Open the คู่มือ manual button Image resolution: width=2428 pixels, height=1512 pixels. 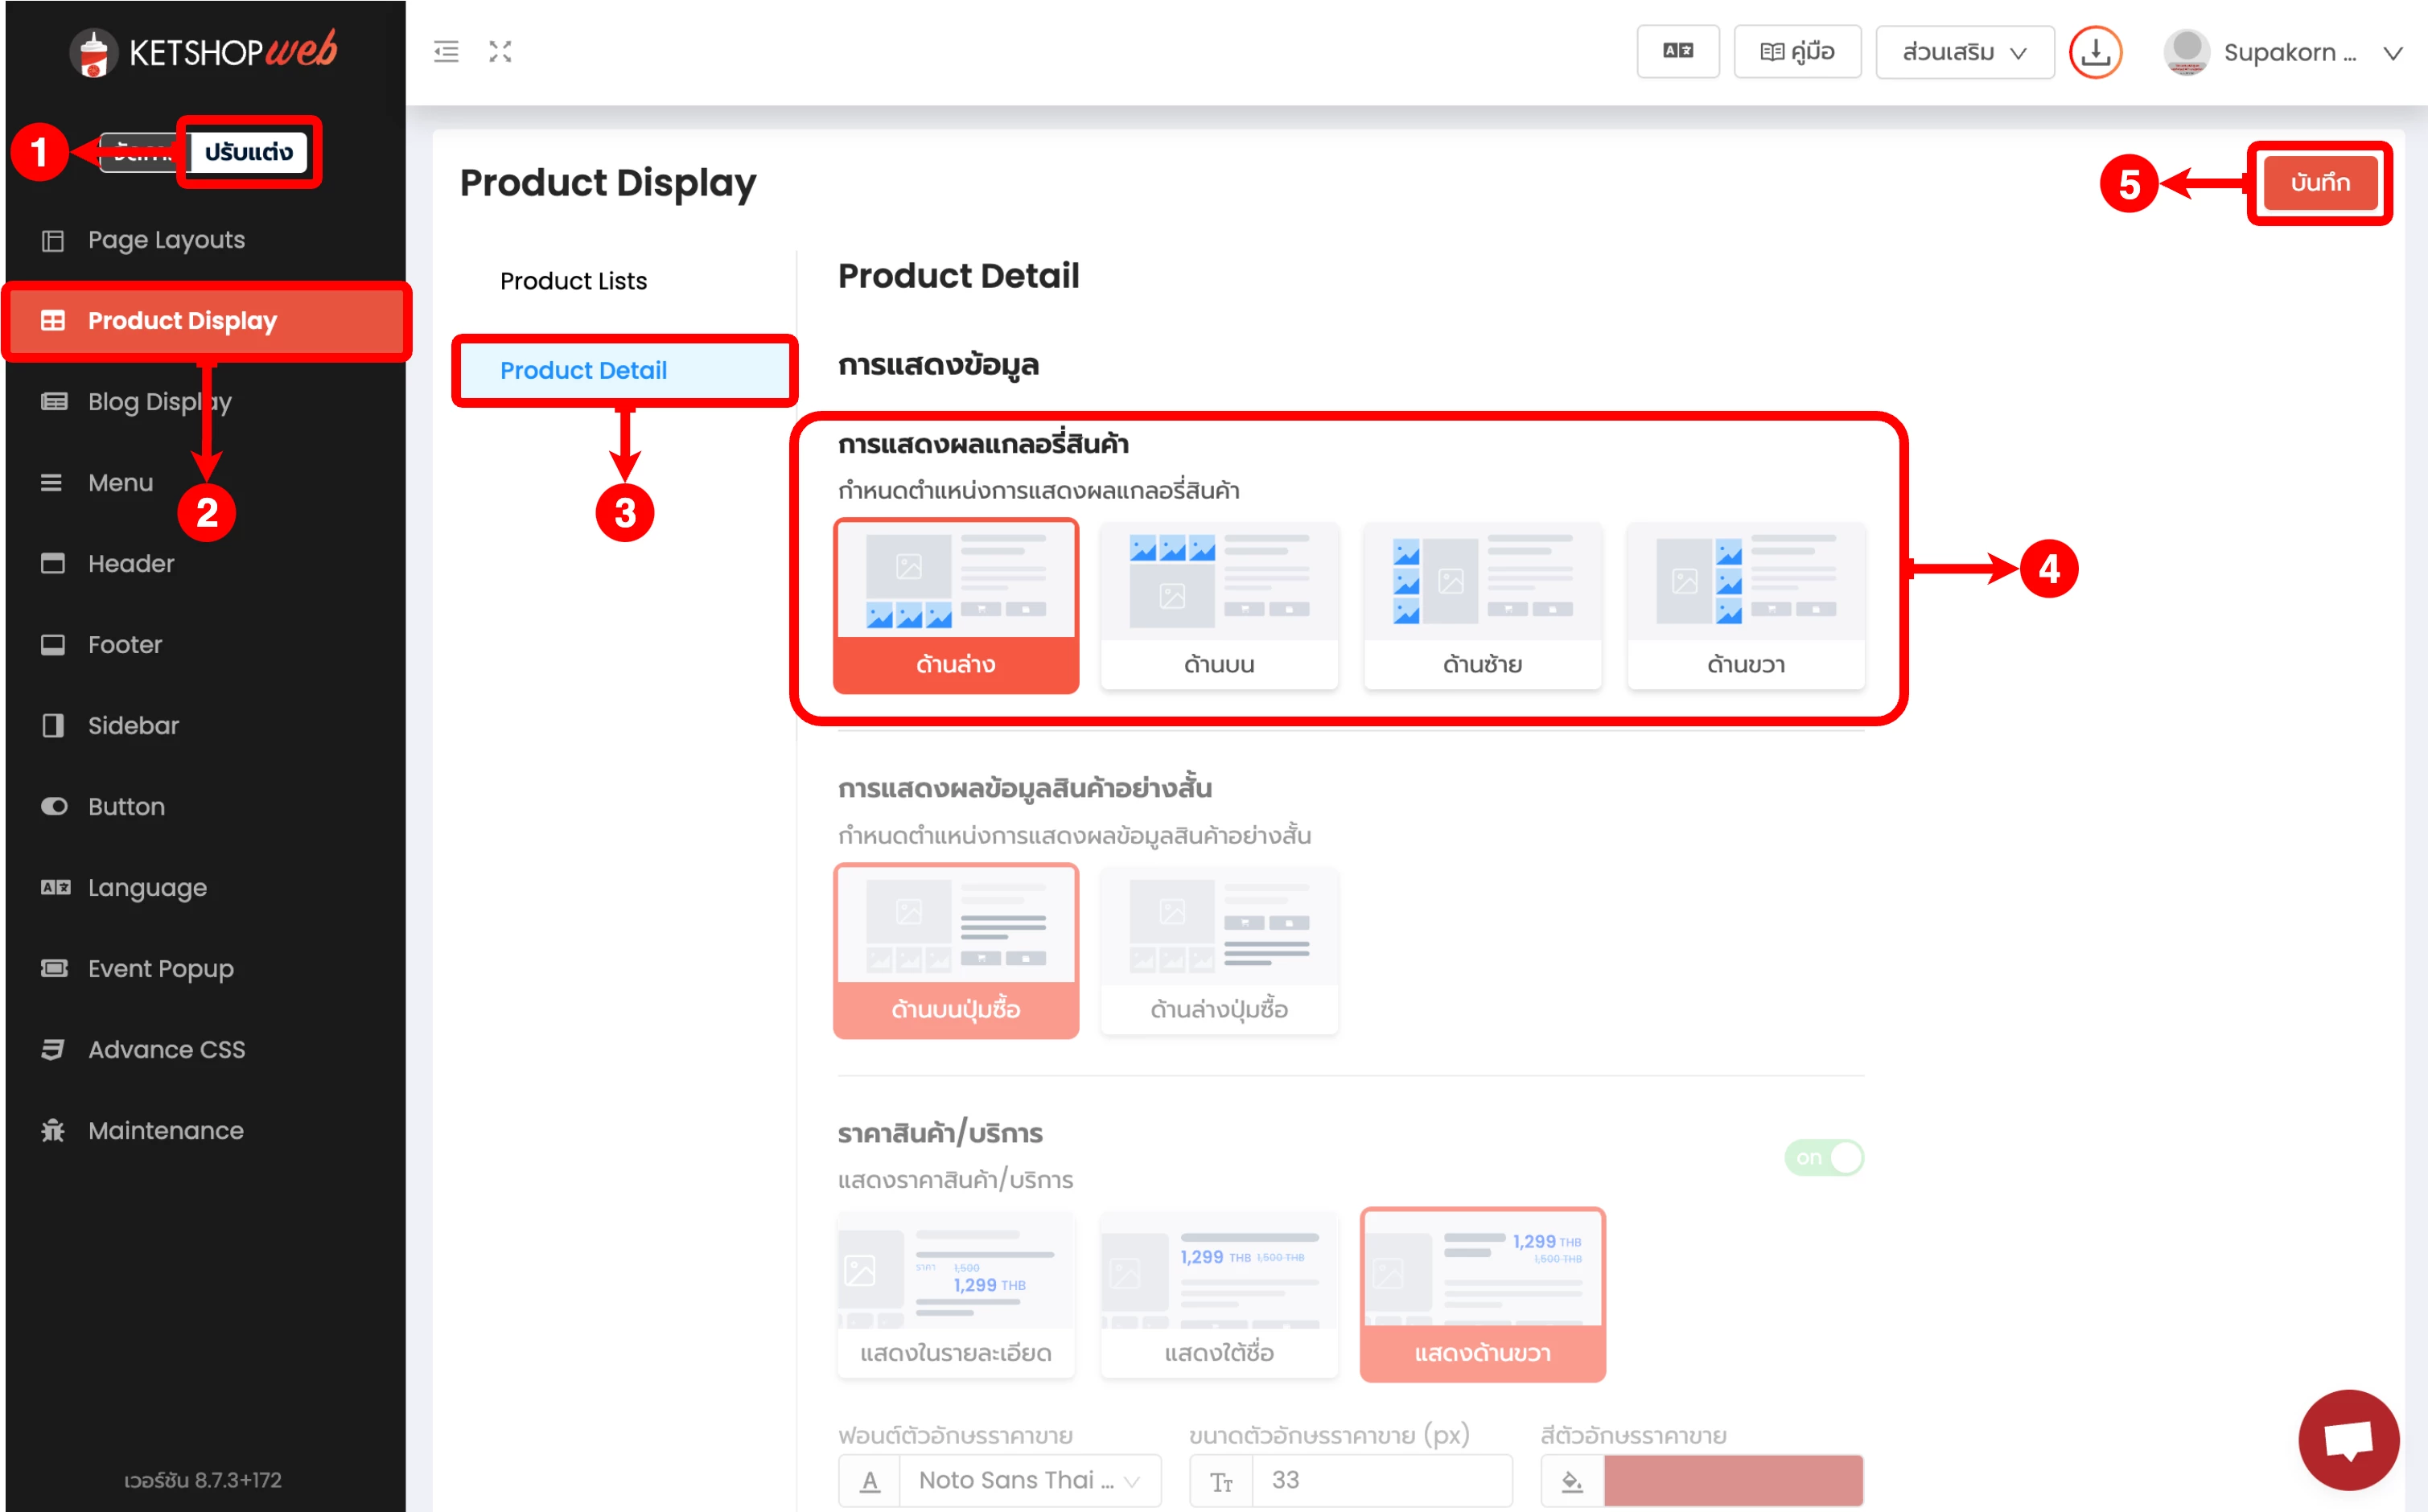tap(1796, 52)
